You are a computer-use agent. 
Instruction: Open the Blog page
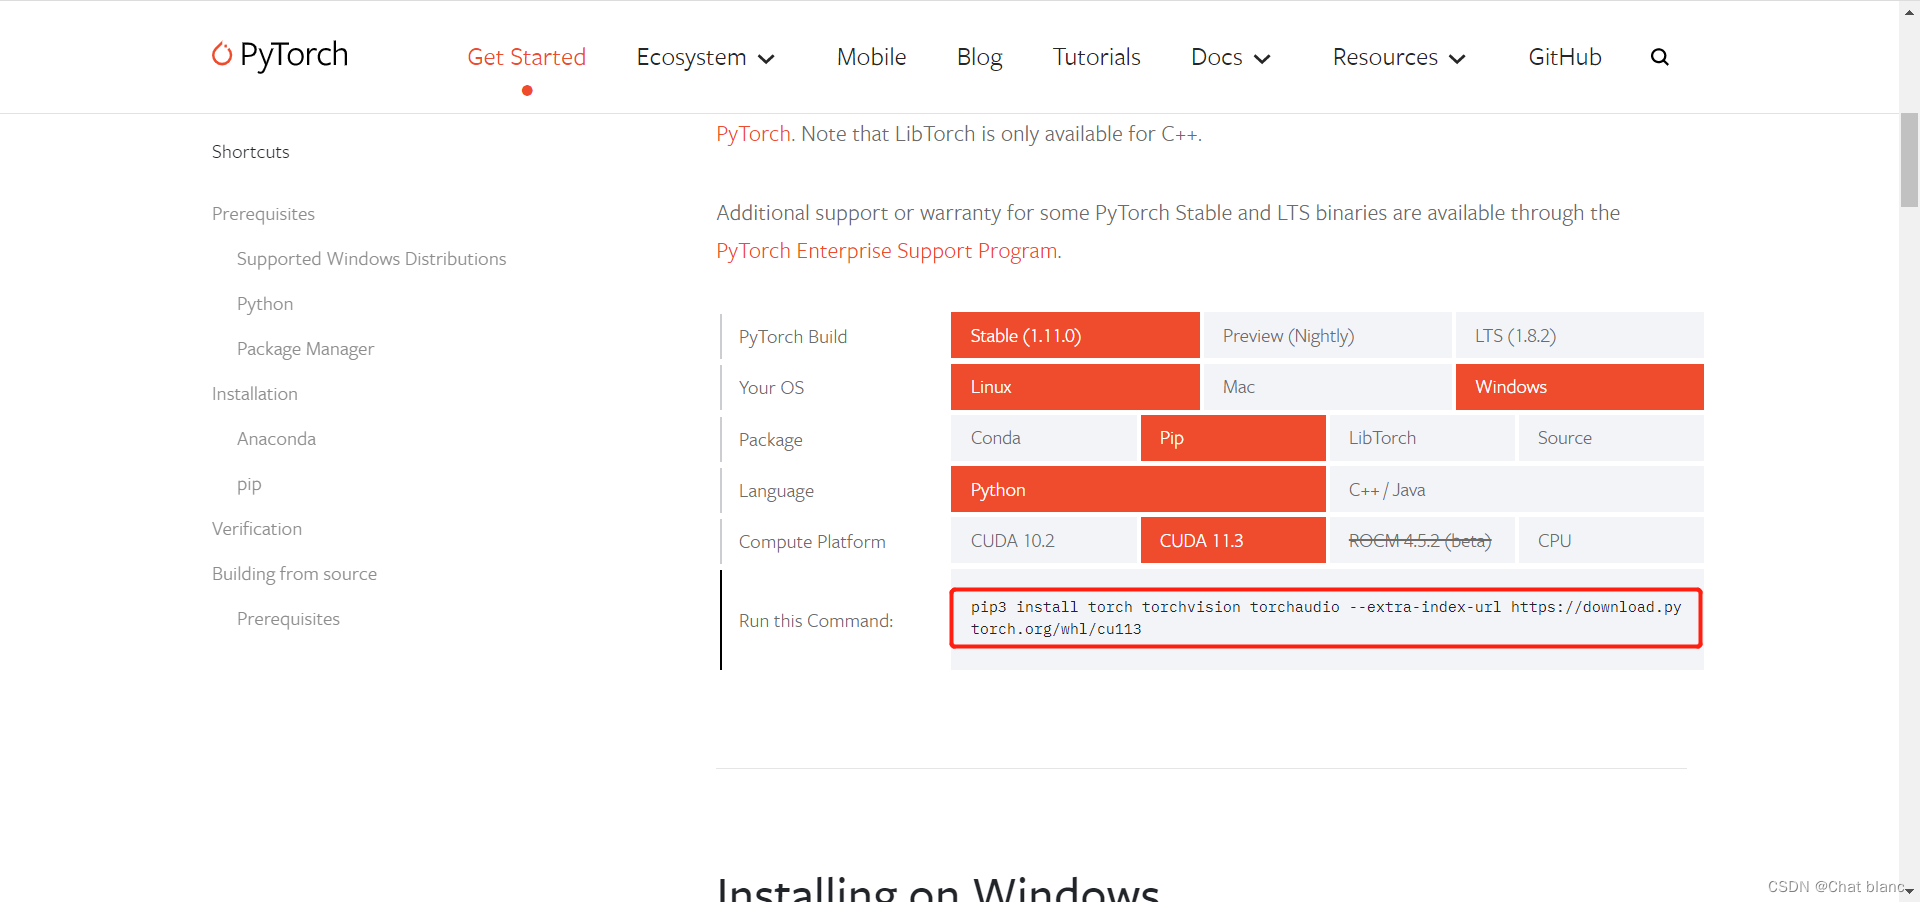(x=980, y=57)
